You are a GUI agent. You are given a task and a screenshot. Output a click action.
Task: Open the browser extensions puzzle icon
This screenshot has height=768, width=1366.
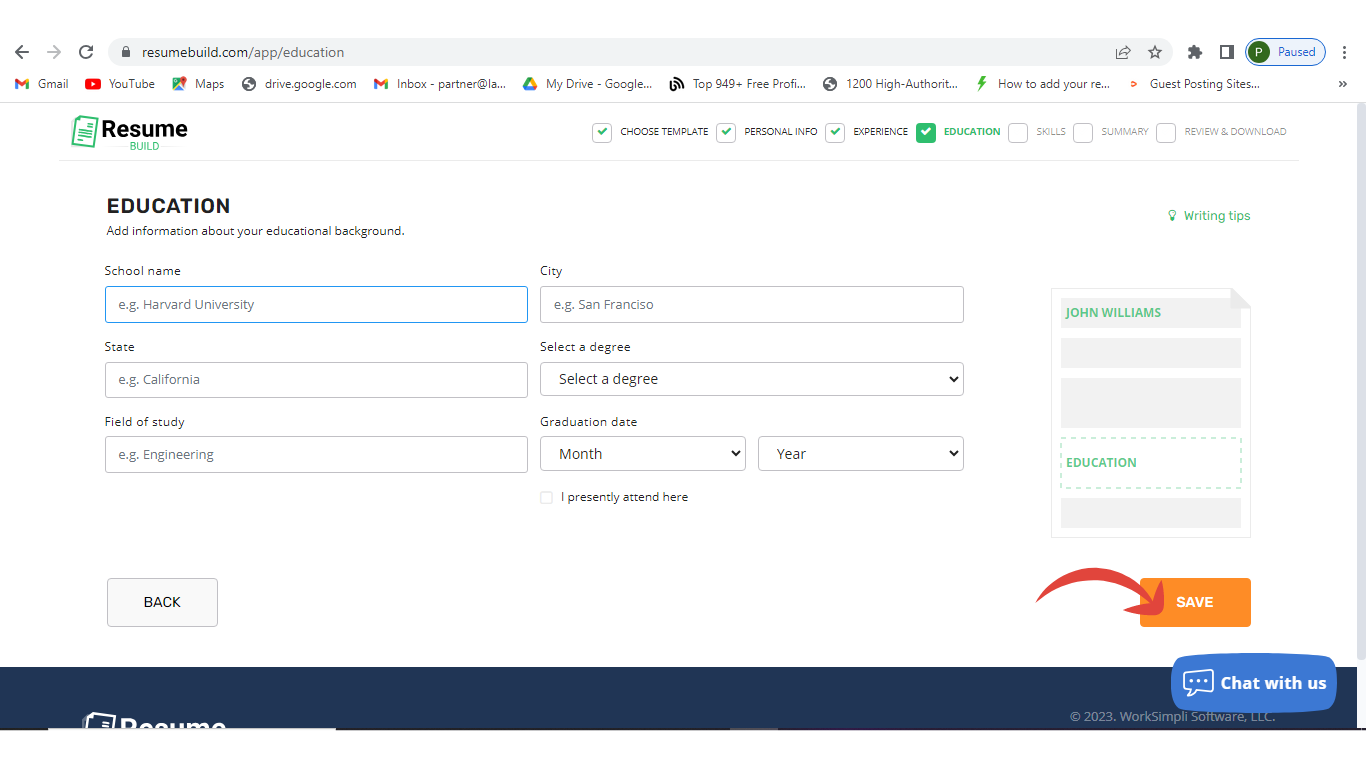pyautogui.click(x=1194, y=52)
